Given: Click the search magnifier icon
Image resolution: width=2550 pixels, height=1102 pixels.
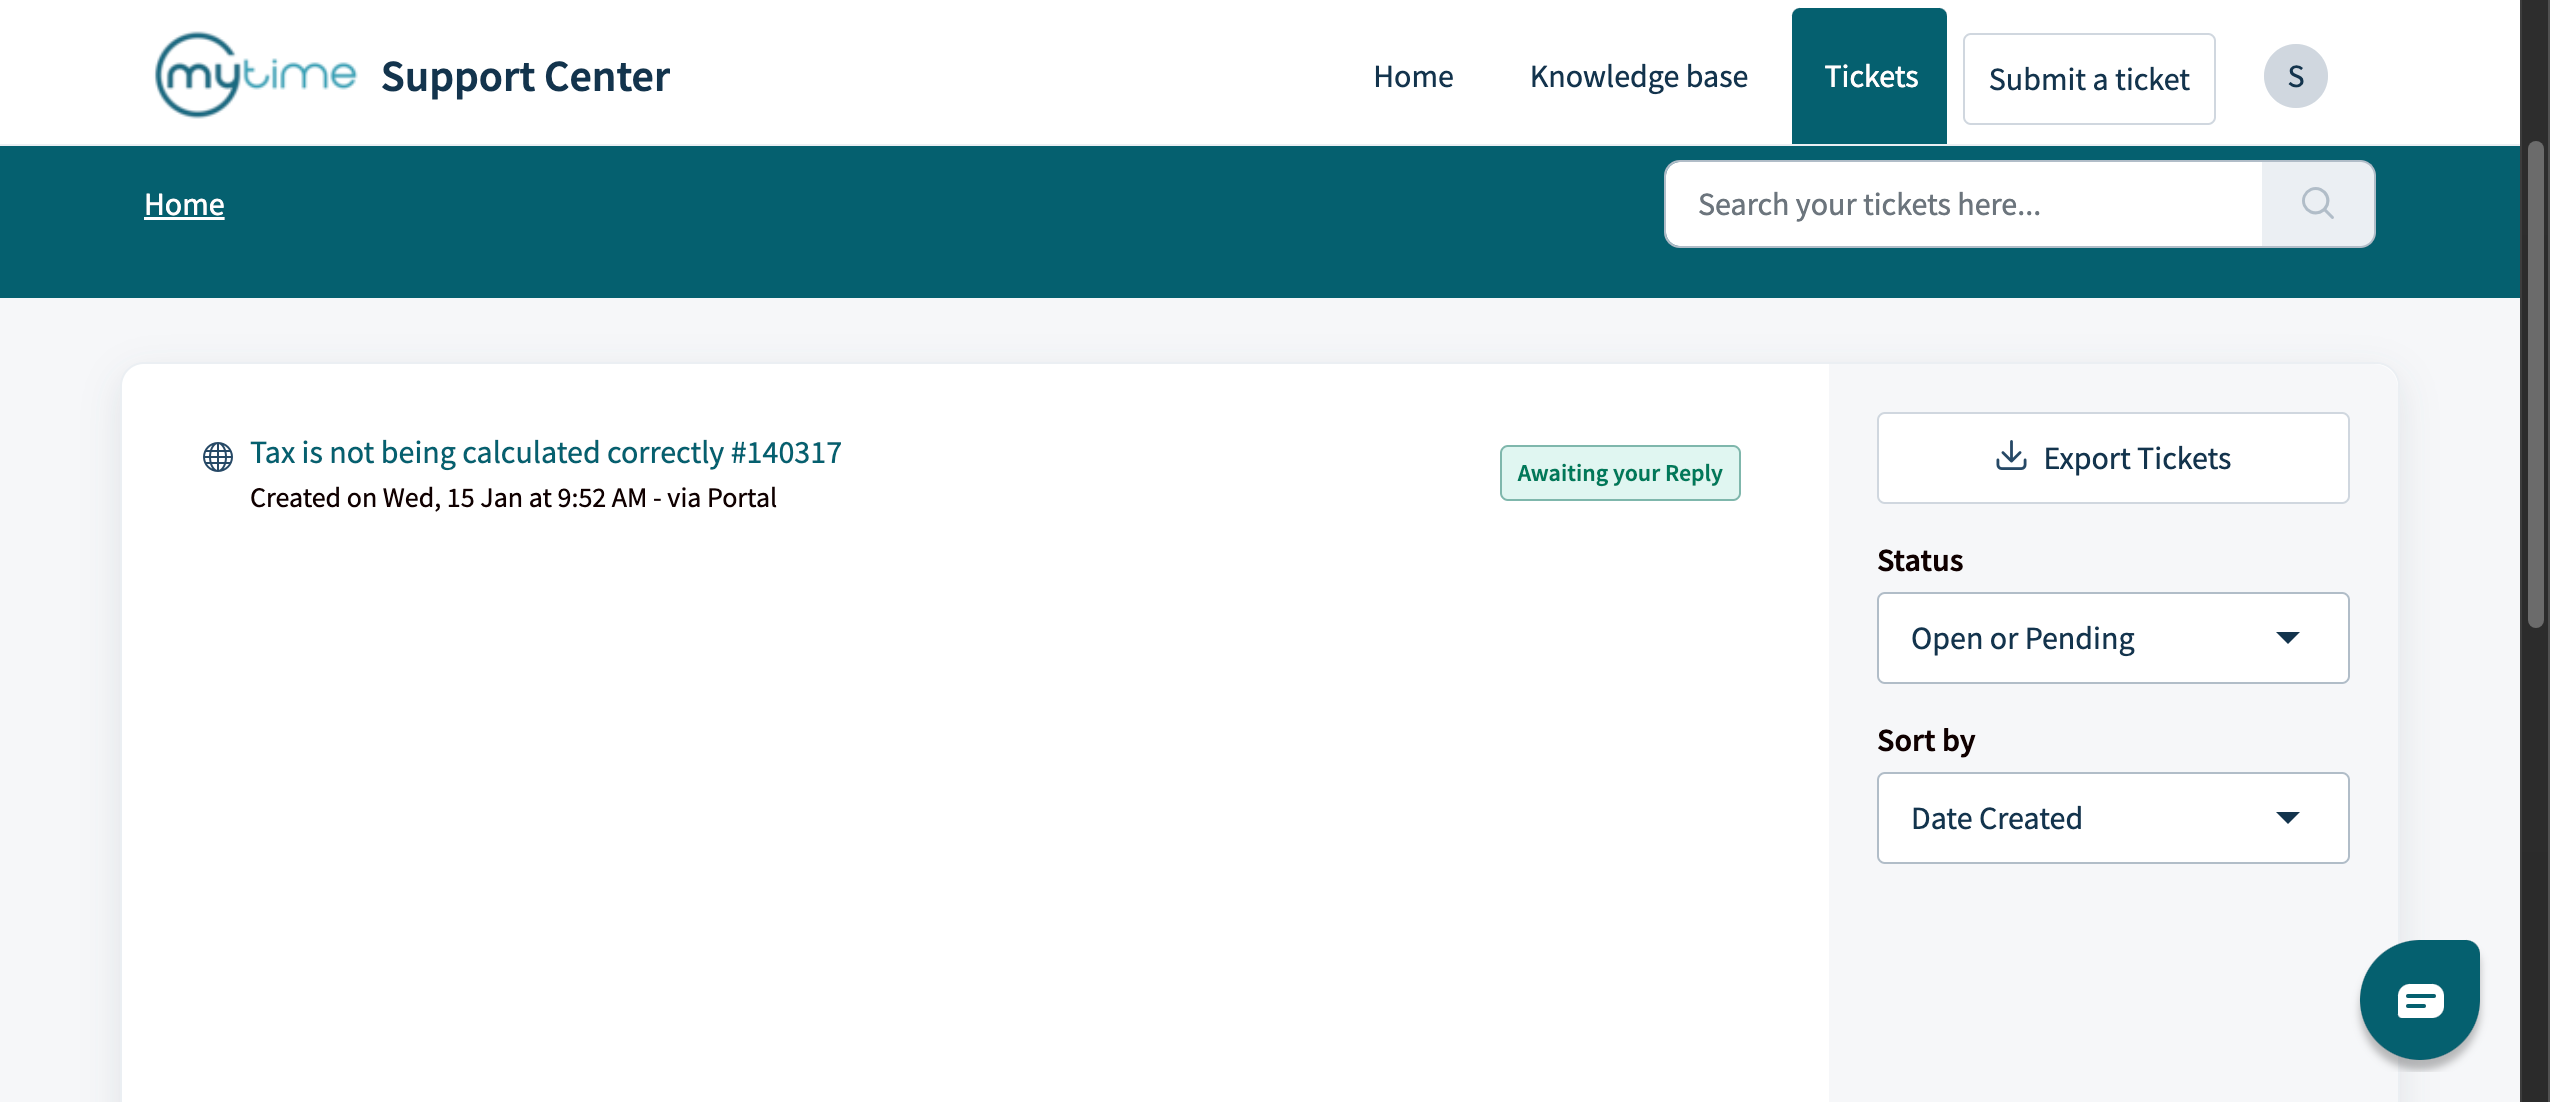Looking at the screenshot, I should (x=2317, y=204).
